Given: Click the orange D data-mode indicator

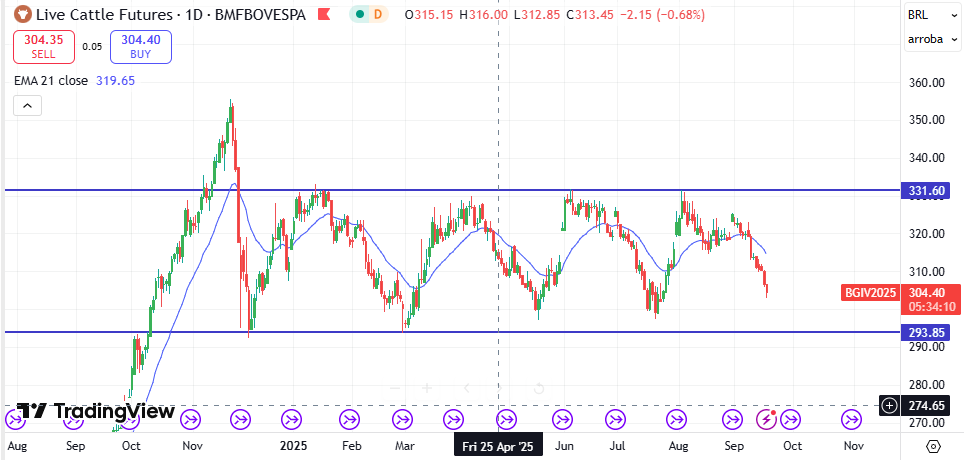Looking at the screenshot, I should 377,14.
